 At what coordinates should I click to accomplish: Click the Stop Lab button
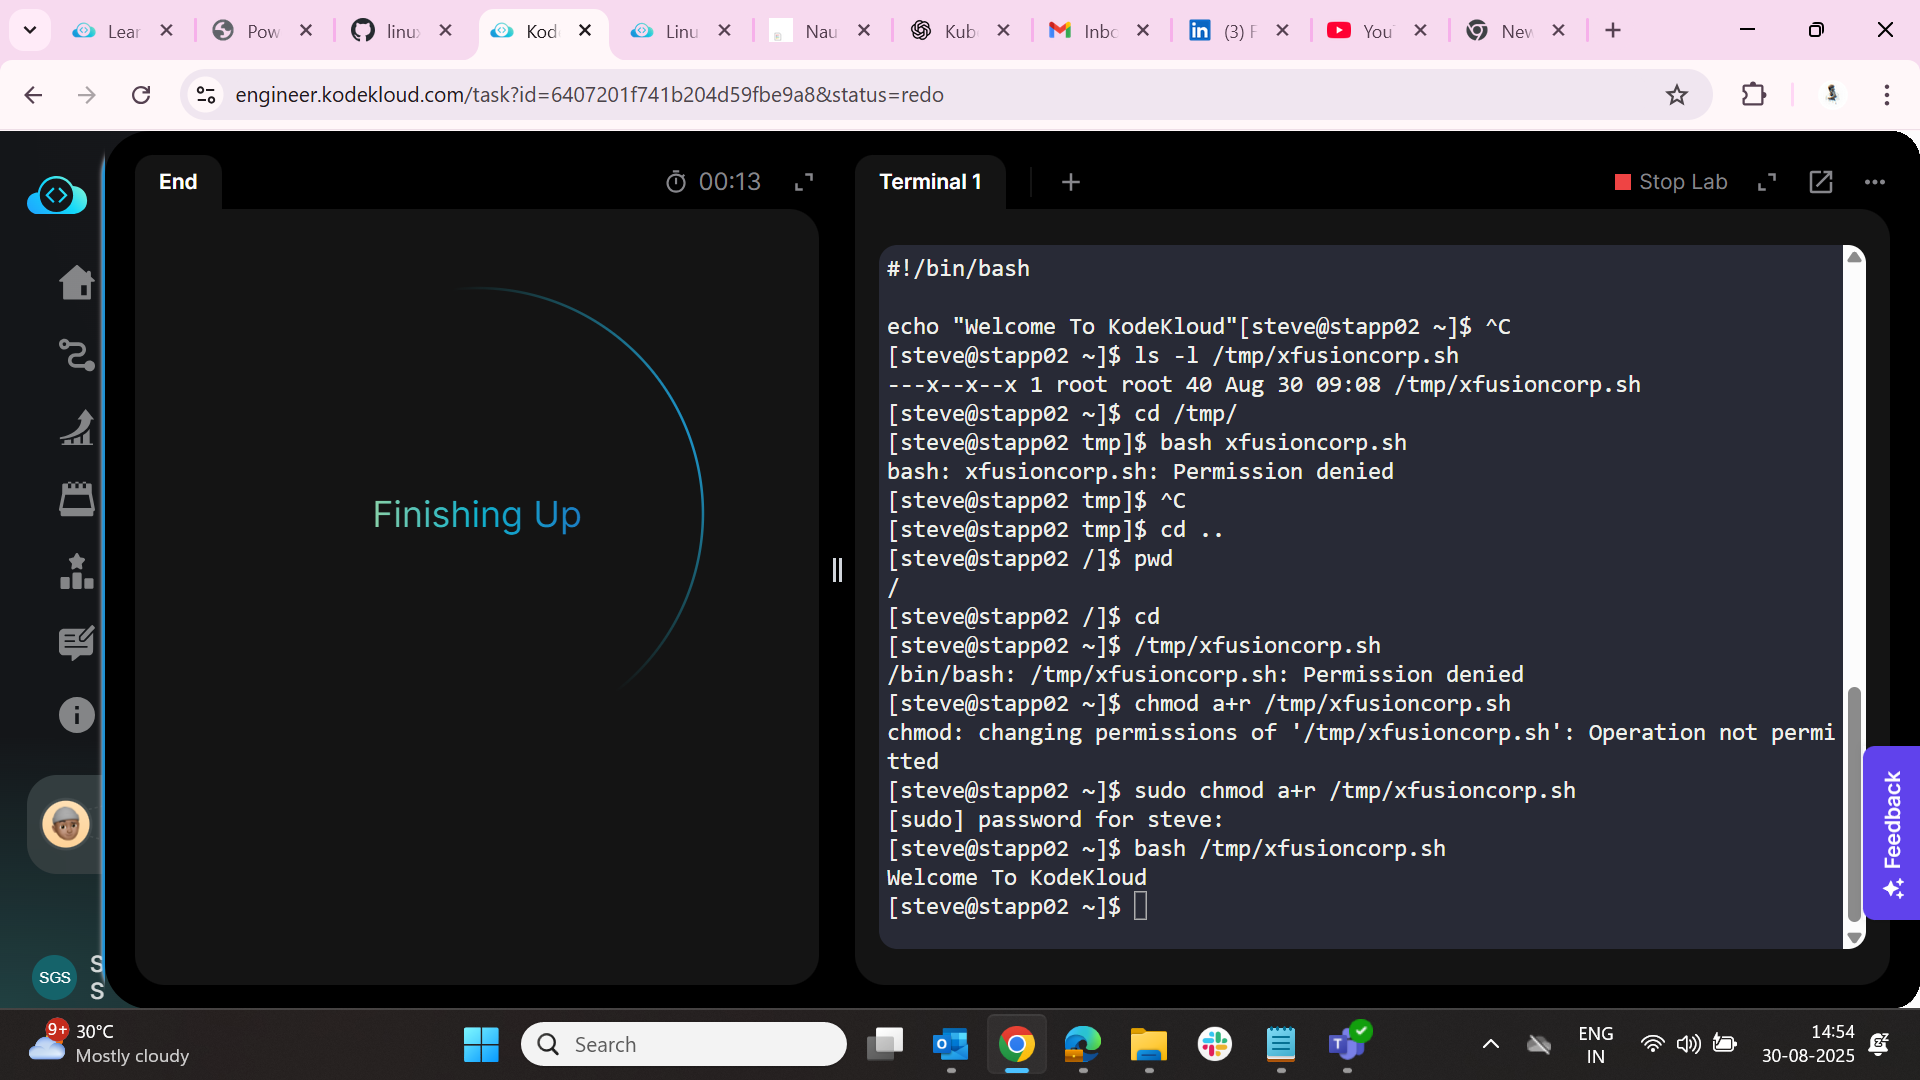(1671, 182)
